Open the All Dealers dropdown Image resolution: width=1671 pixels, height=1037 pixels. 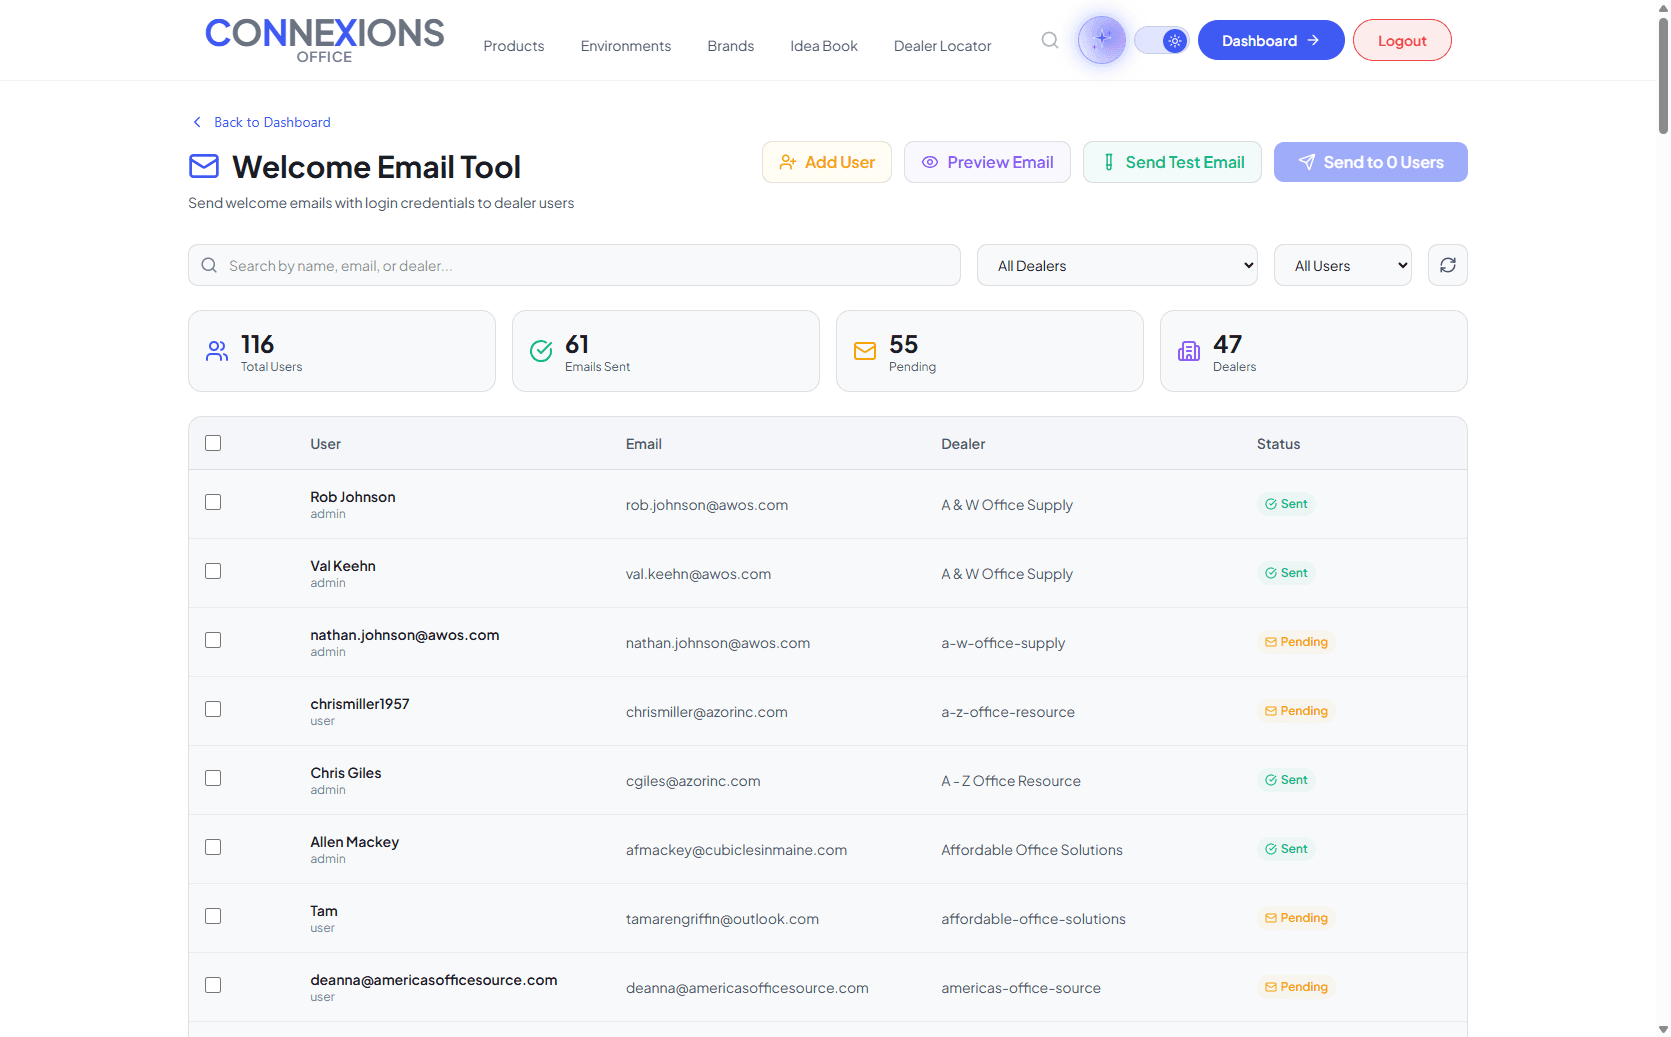[1116, 264]
